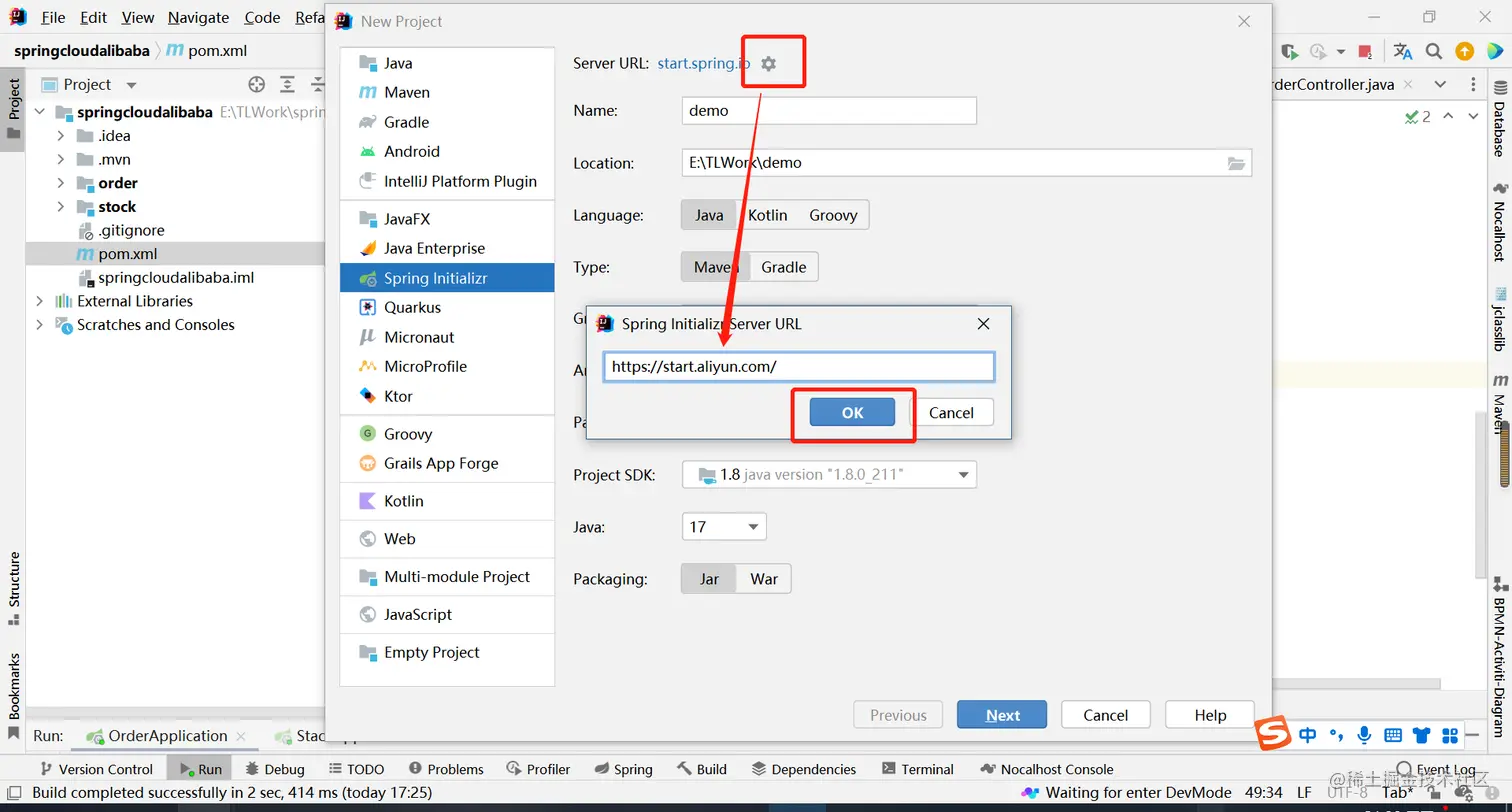The height and width of the screenshot is (812, 1512).
Task: Set Packaging to Jar
Action: (709, 579)
